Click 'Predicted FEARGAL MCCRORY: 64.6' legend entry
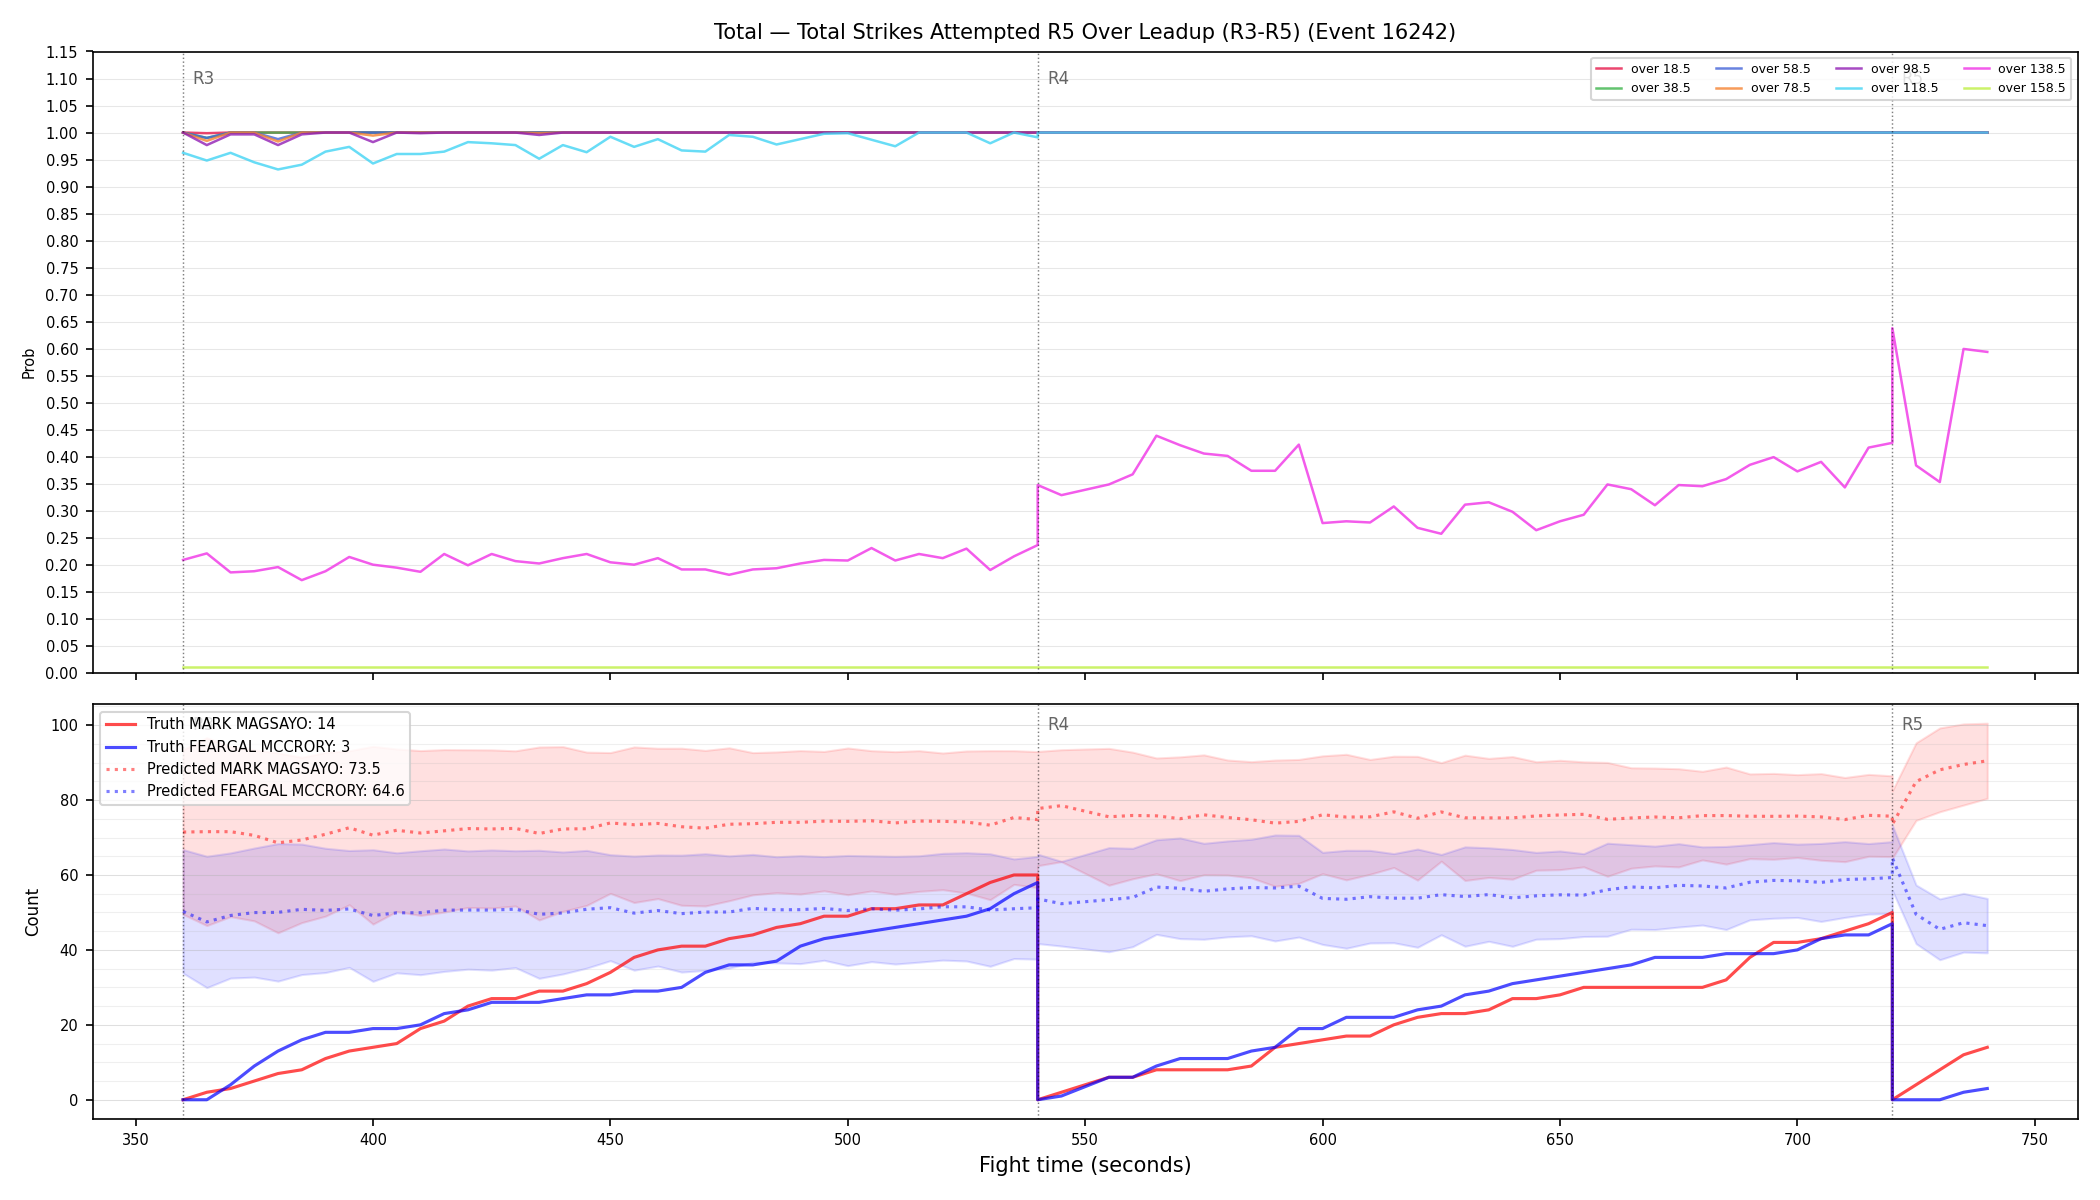This screenshot has width=2100, height=1200. [275, 790]
